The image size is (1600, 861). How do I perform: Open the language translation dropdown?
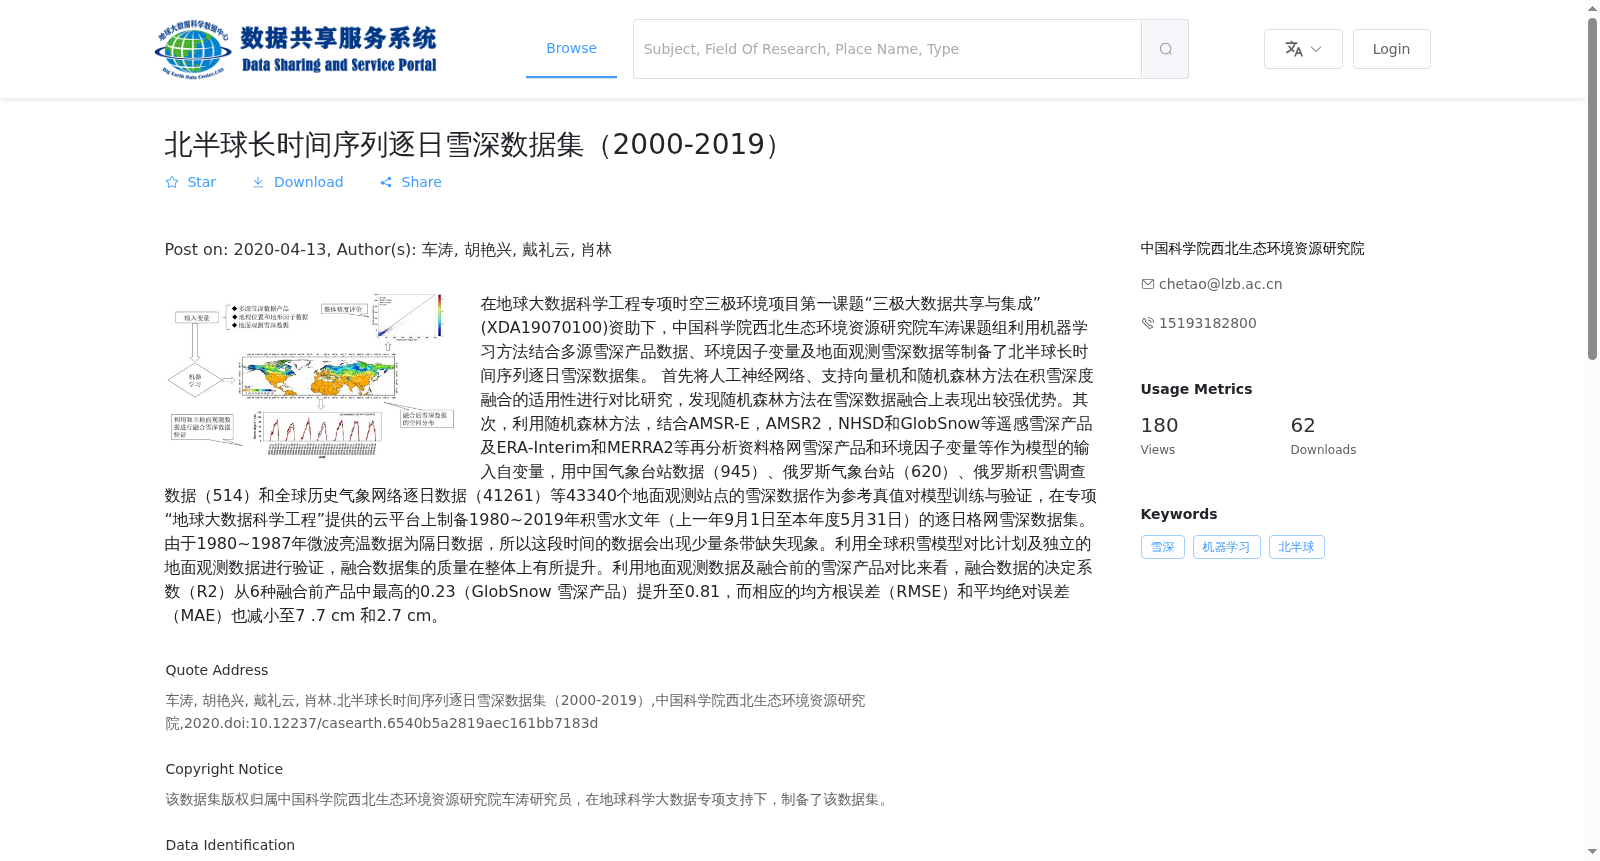pyautogui.click(x=1303, y=49)
